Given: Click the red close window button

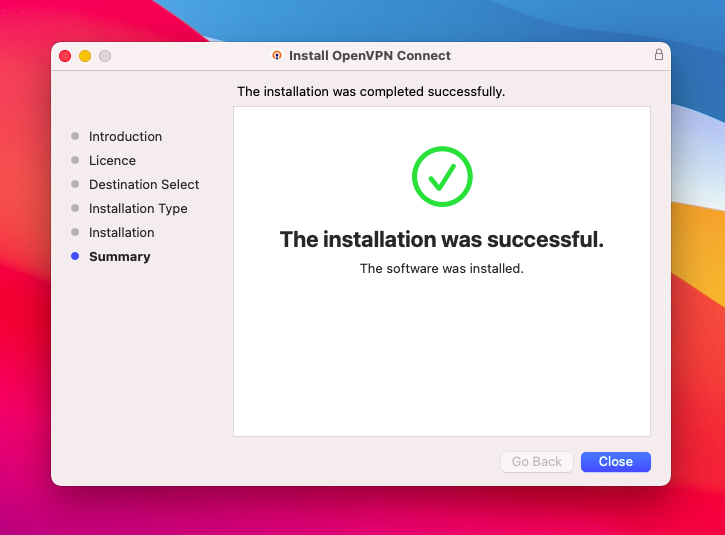Looking at the screenshot, I should [x=65, y=56].
